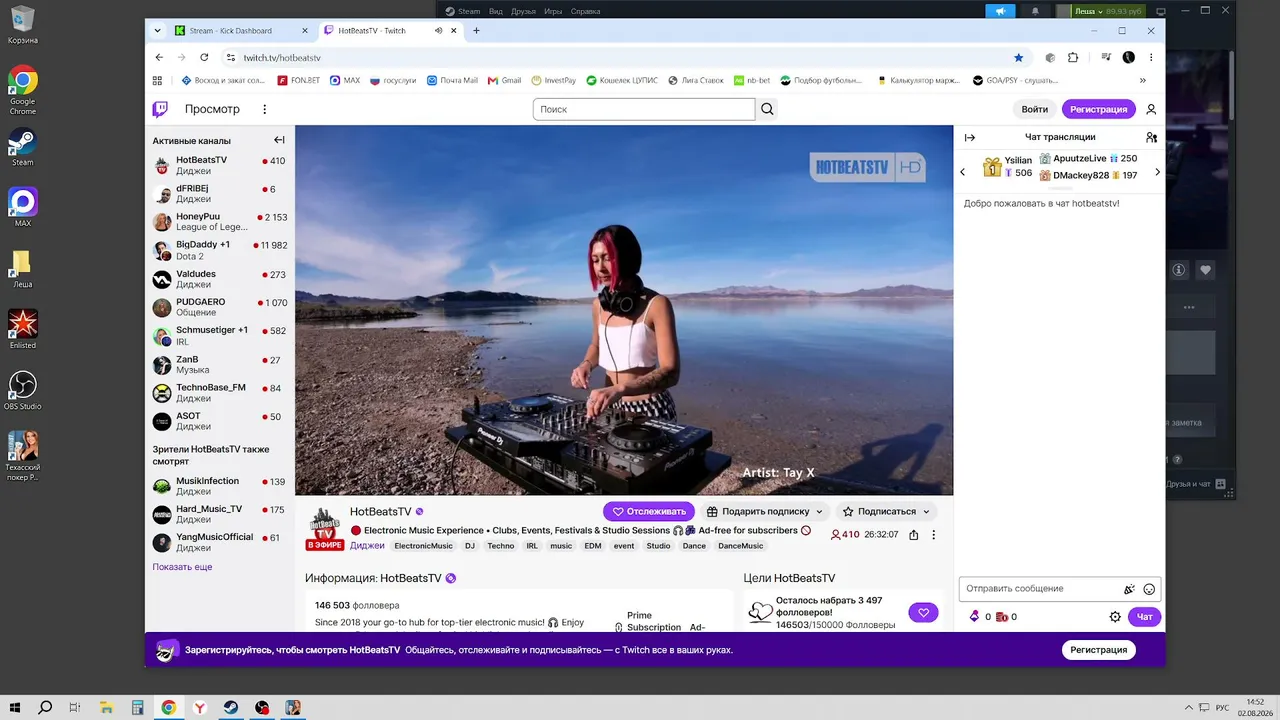1280x720 pixels.
Task: Go back in Chrome
Action: pos(159,58)
